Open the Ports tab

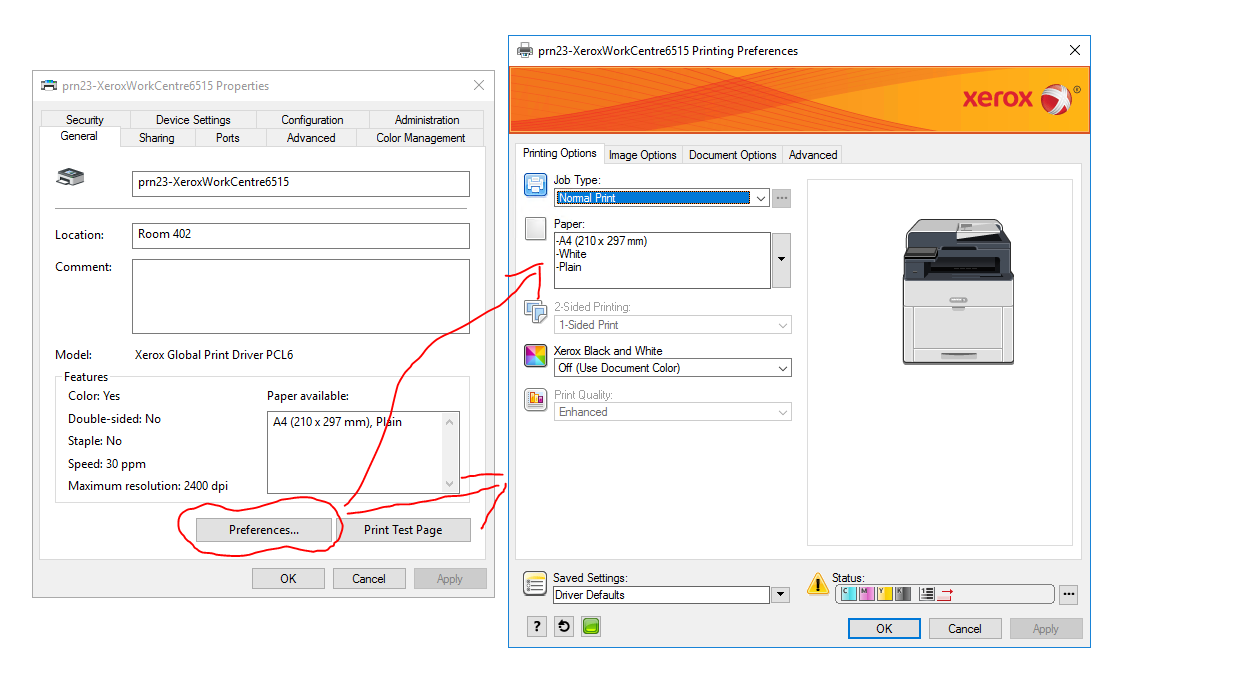(x=228, y=138)
